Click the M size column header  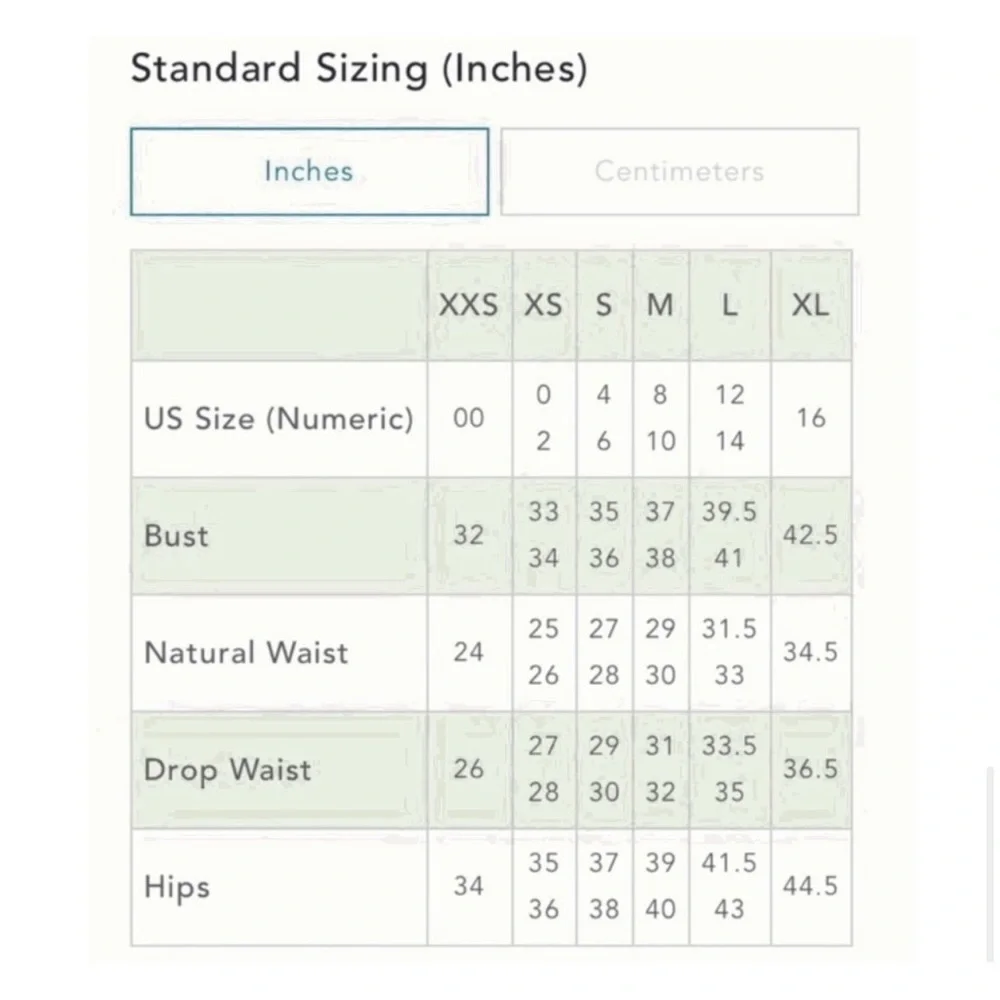tap(660, 306)
